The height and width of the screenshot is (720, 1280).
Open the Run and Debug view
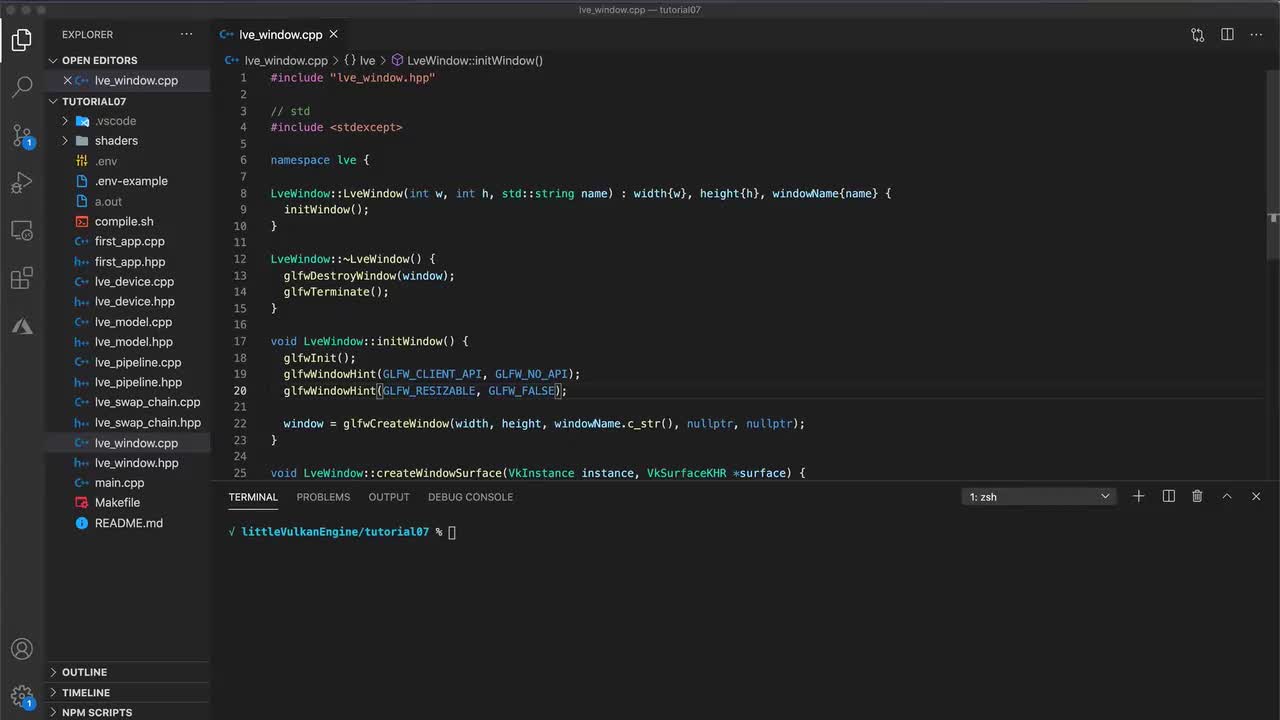coord(22,183)
